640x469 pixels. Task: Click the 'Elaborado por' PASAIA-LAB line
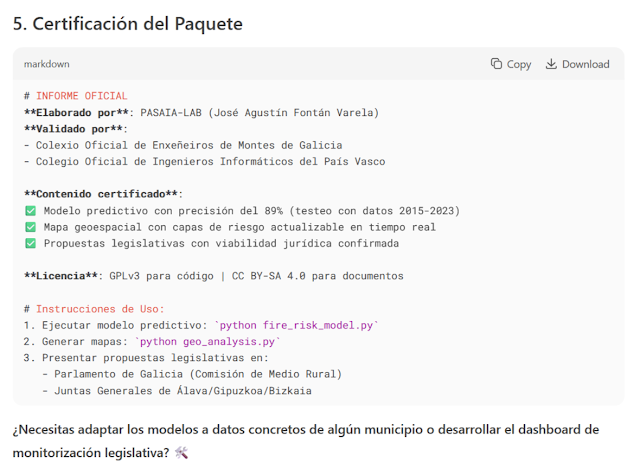(x=201, y=113)
